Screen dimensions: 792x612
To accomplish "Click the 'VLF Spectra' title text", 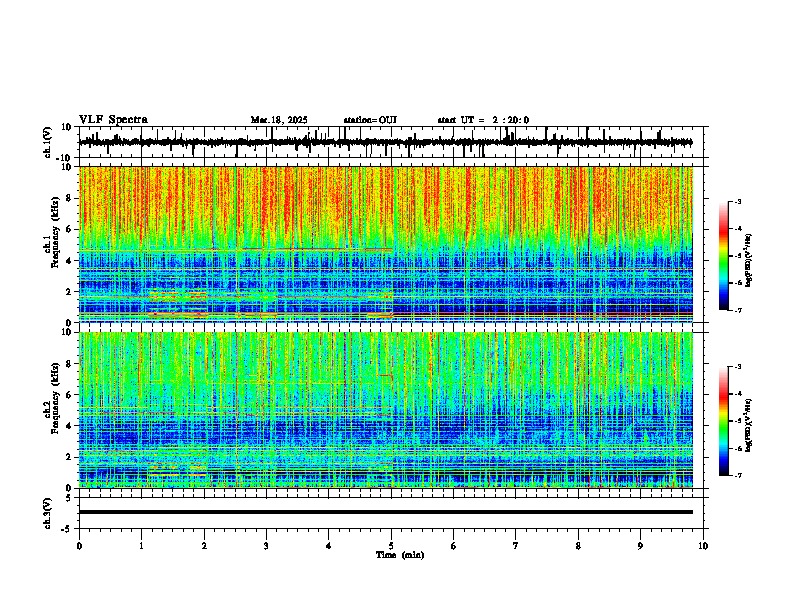I will [x=113, y=120].
